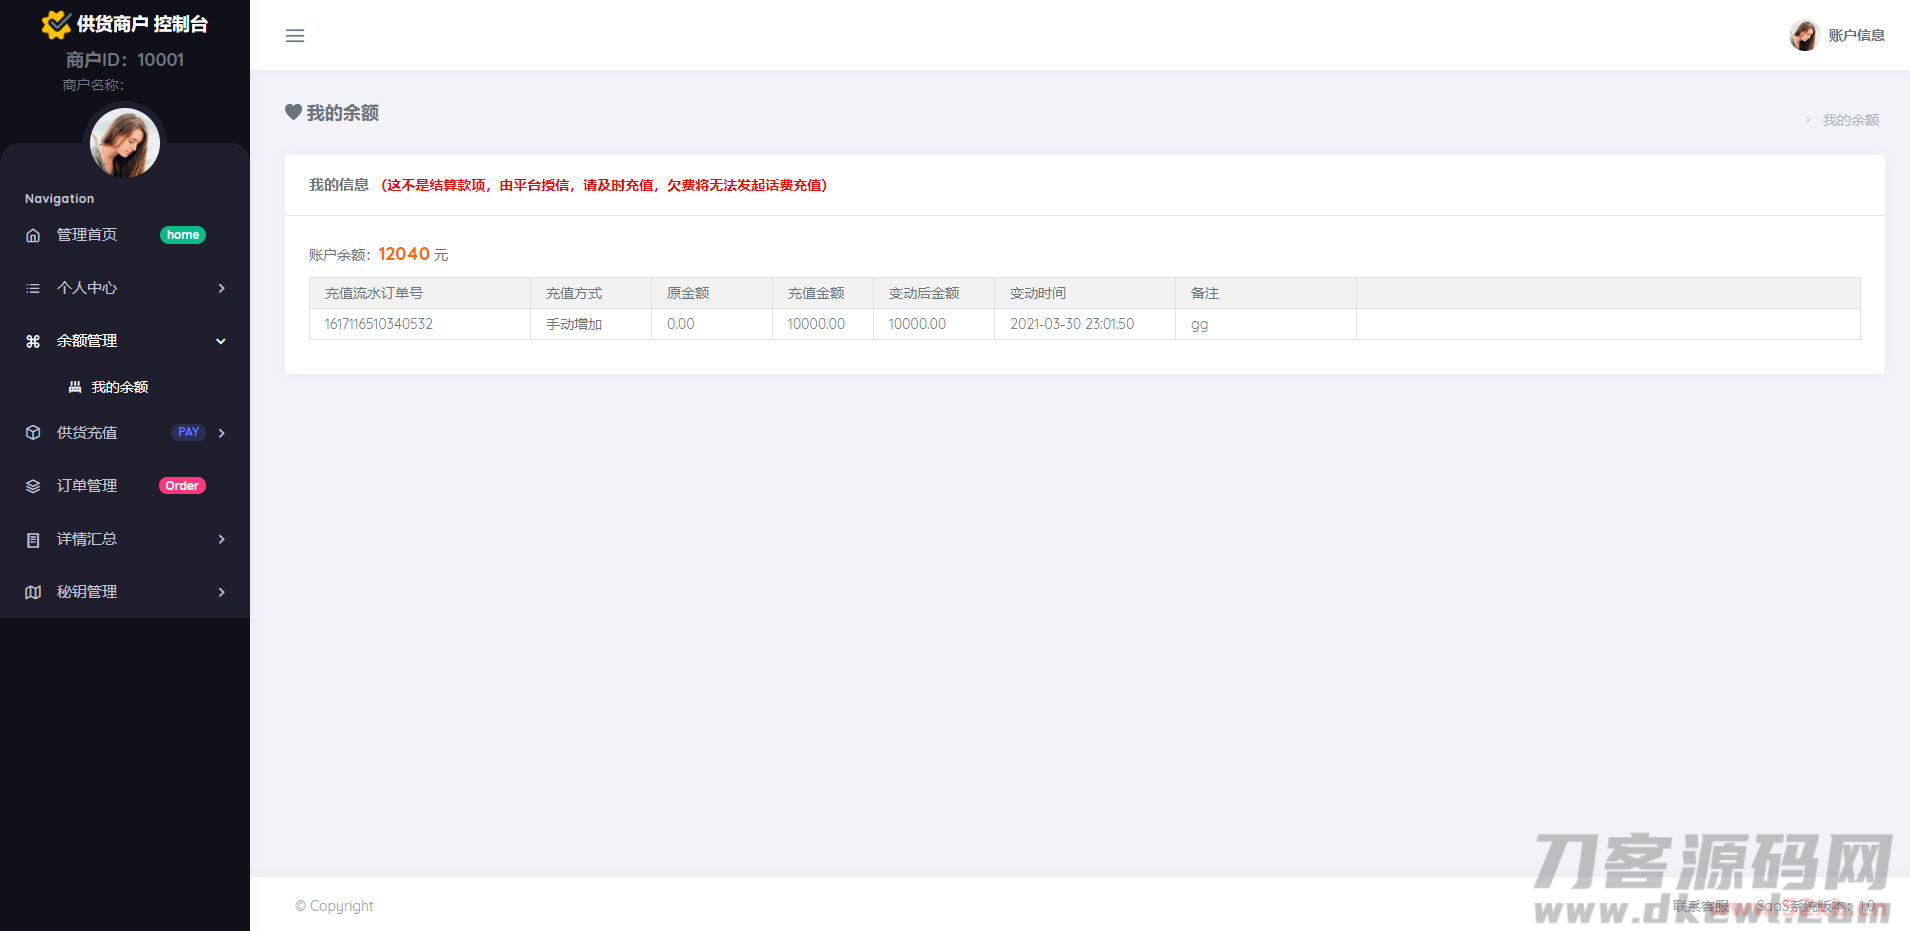Click the map icon beside 秘钥管理
The height and width of the screenshot is (931, 1910).
pyautogui.click(x=33, y=592)
